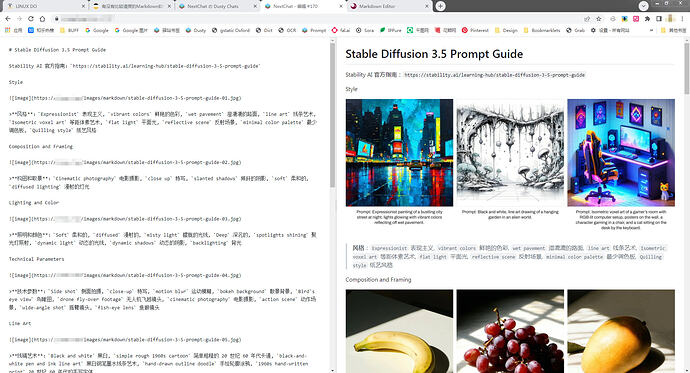
Task: Open the settings gear bookmark
Action: tap(610, 30)
